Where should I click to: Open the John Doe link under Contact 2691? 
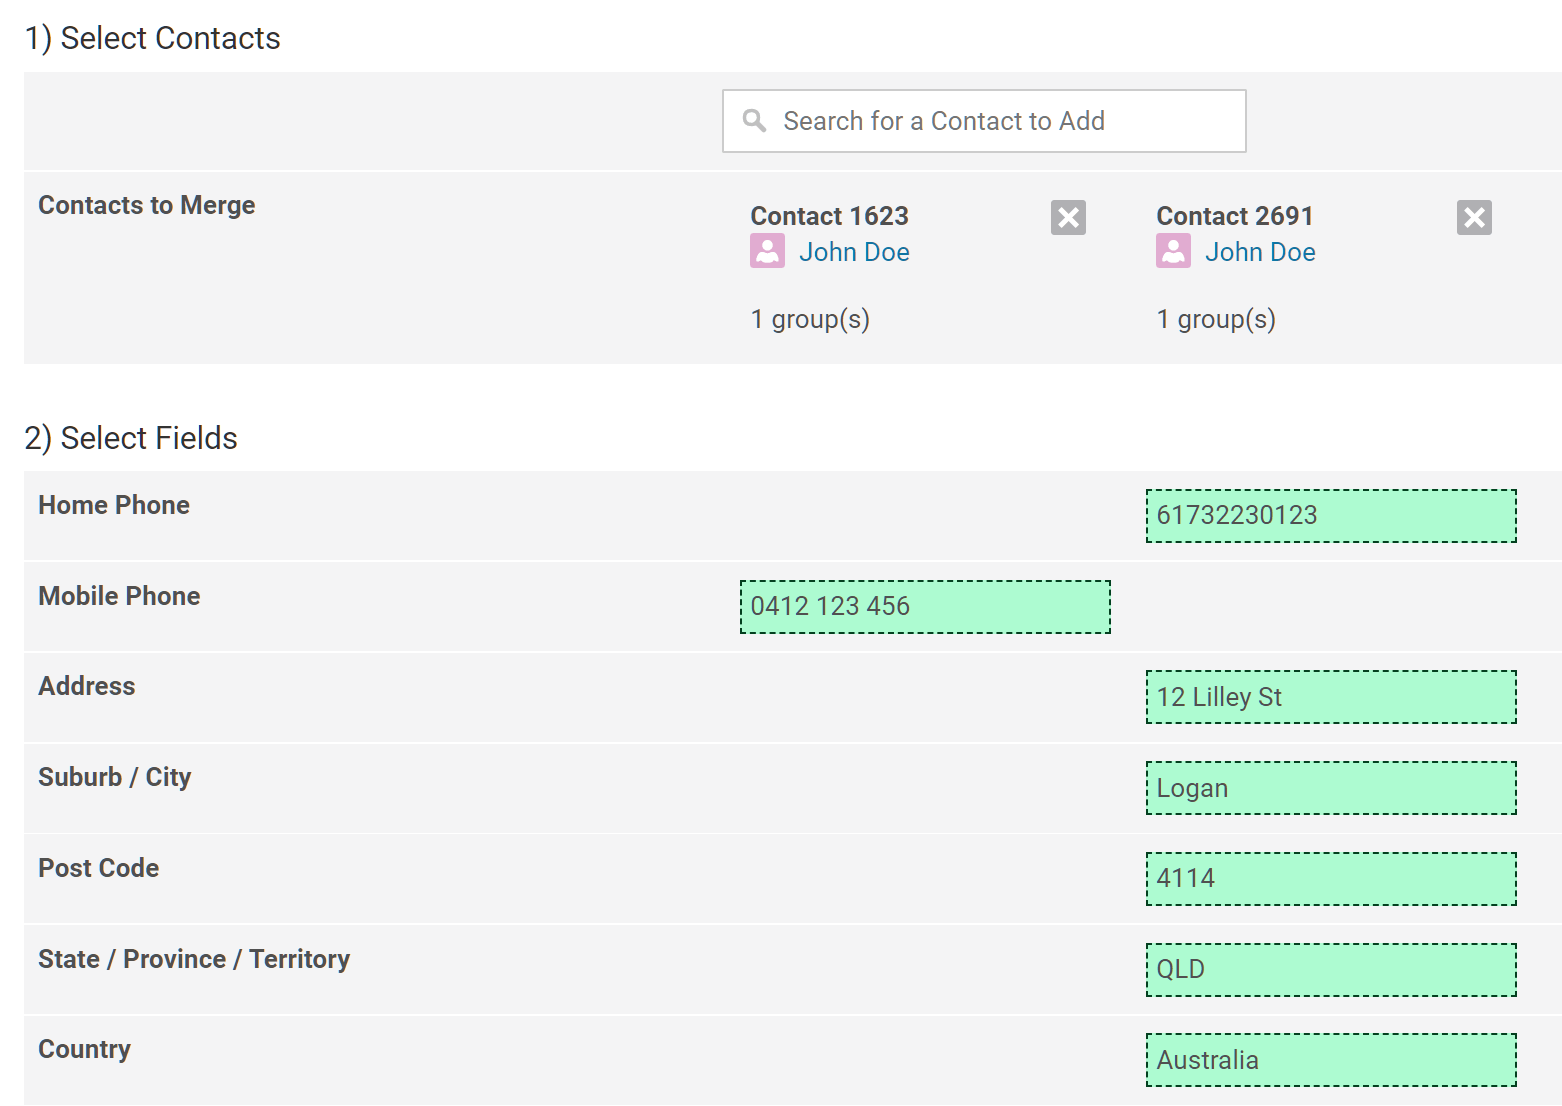coord(1260,252)
